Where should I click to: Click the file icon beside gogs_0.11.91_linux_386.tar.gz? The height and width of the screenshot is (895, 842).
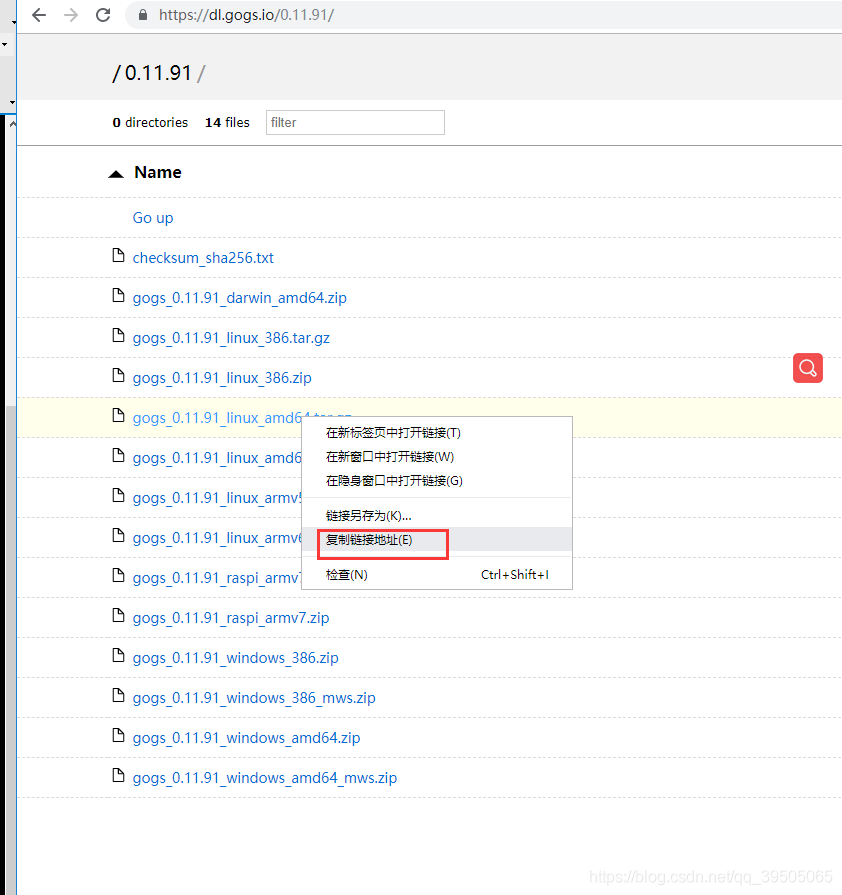[x=118, y=336]
